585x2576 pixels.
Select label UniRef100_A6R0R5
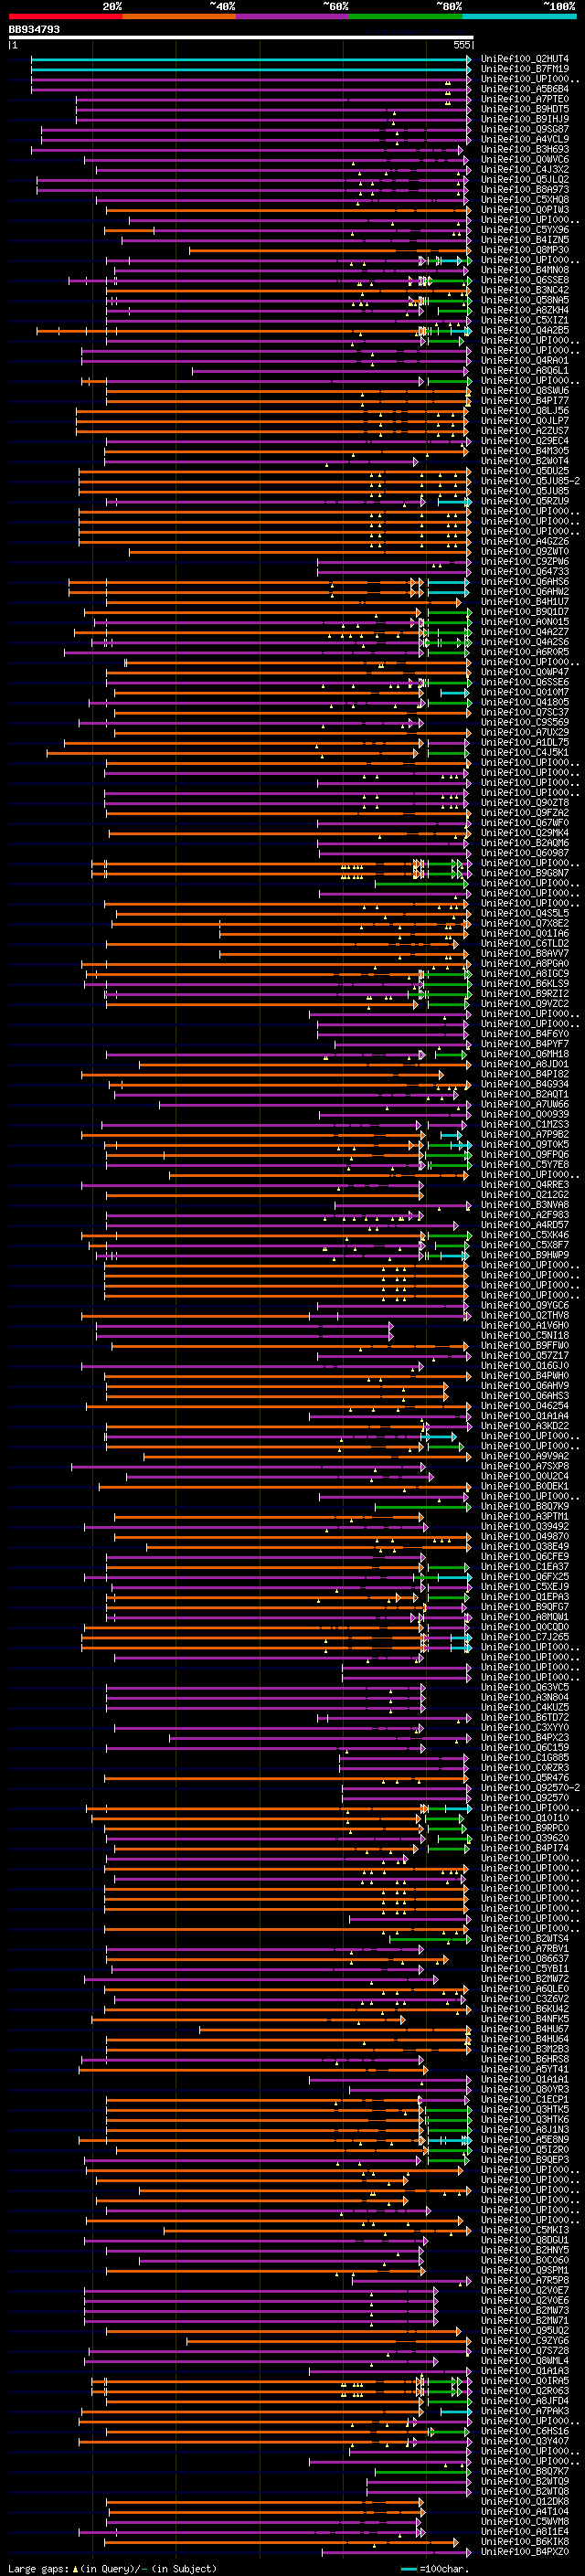pyautogui.click(x=524, y=652)
